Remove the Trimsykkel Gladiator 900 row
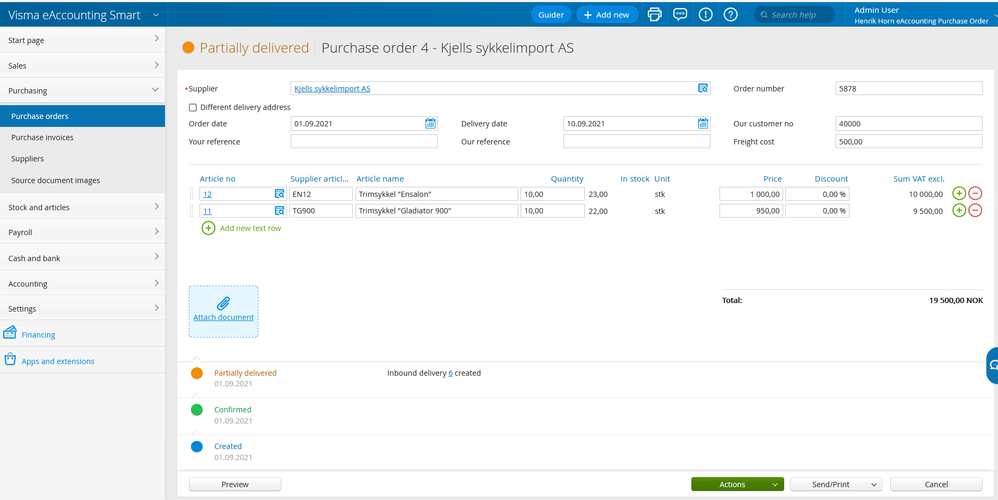The height and width of the screenshot is (500, 998). 975,211
